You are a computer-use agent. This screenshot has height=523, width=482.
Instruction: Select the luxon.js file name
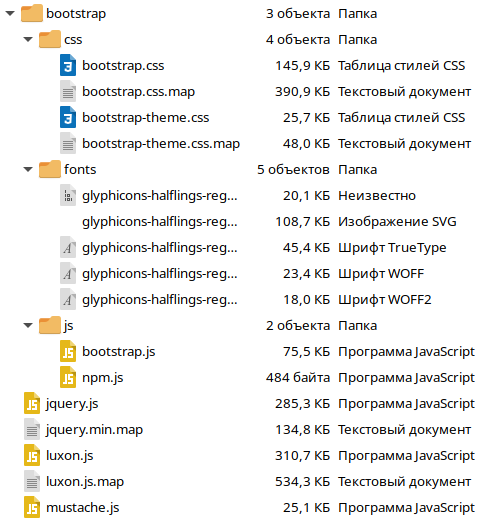click(70, 456)
